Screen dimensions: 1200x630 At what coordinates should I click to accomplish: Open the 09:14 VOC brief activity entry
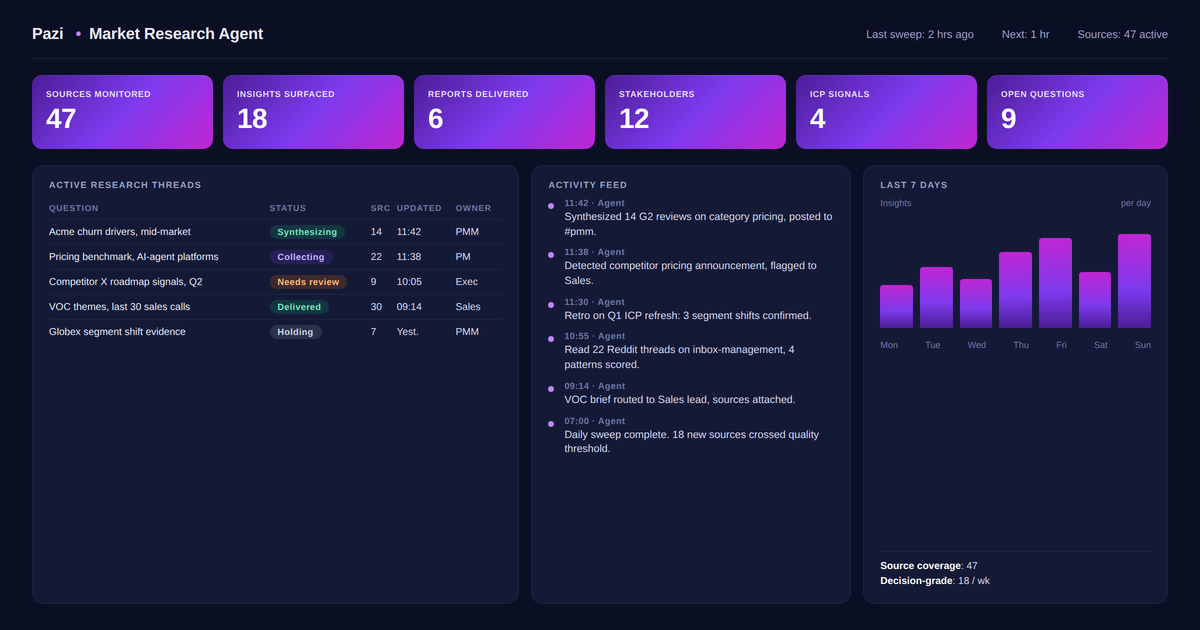coord(691,393)
